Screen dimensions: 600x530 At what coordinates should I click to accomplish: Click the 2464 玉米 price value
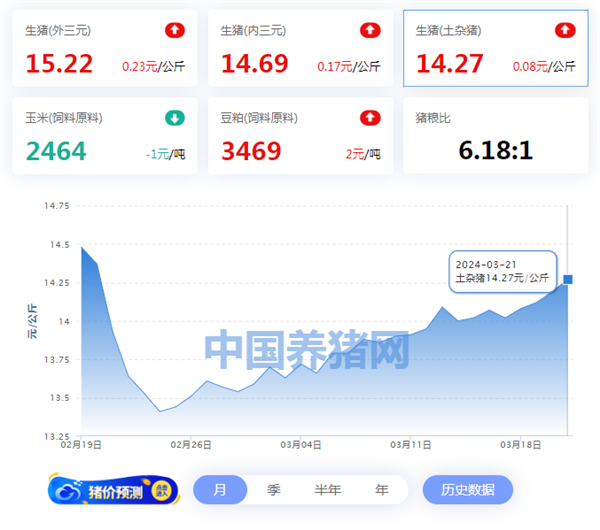[56, 152]
